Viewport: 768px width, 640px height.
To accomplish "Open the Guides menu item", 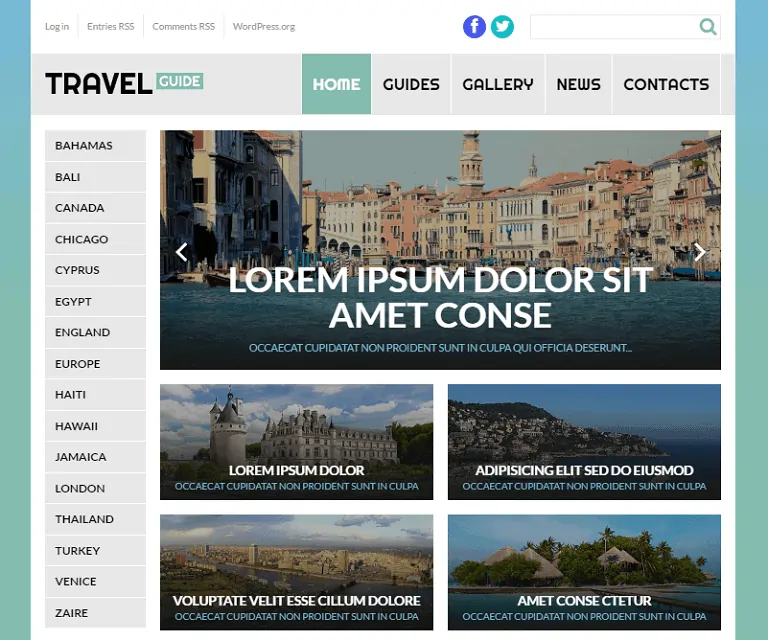I will (411, 84).
